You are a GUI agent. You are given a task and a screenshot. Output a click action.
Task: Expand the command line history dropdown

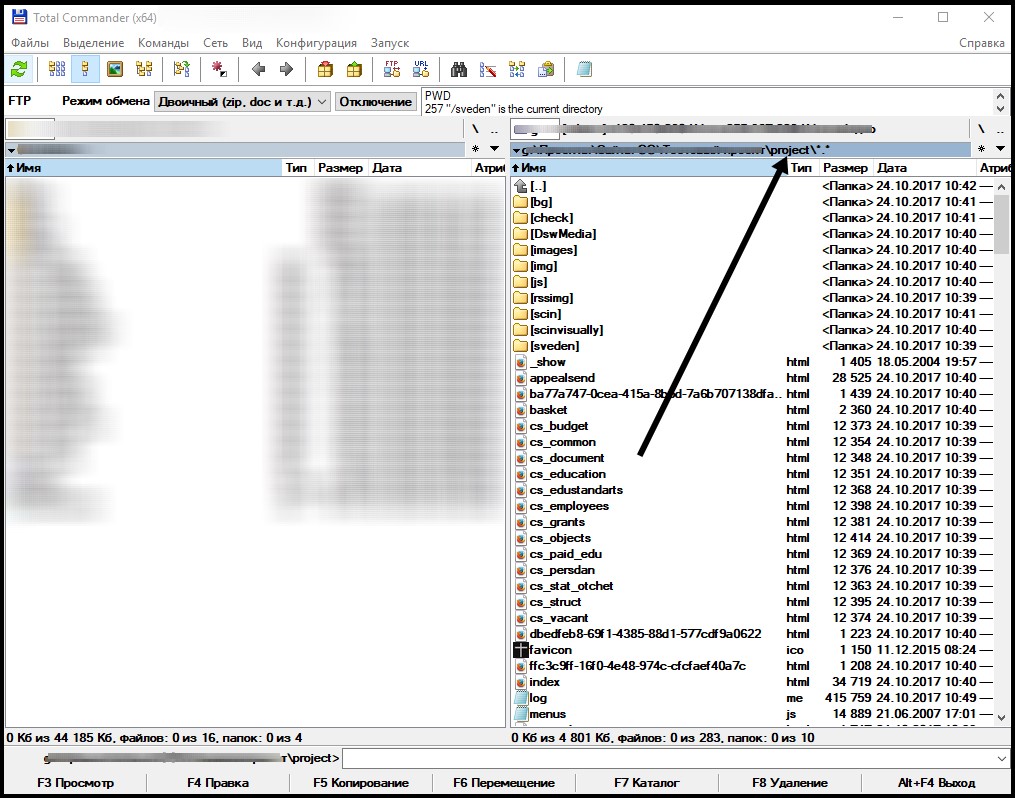pos(1003,759)
